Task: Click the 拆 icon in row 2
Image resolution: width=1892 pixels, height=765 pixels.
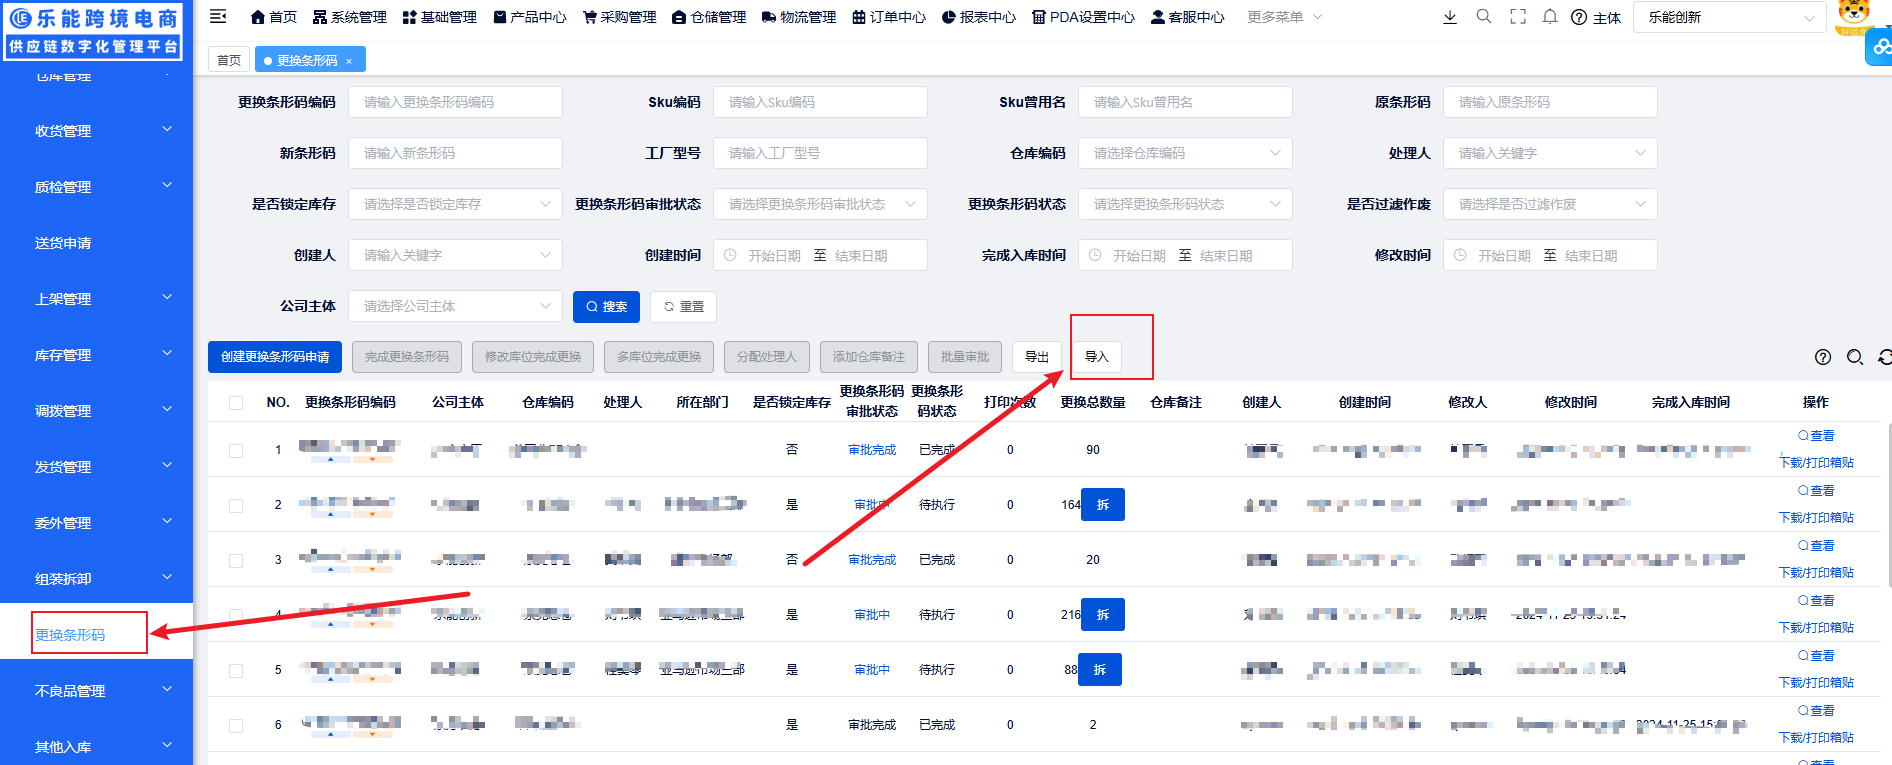Action: (x=1103, y=505)
